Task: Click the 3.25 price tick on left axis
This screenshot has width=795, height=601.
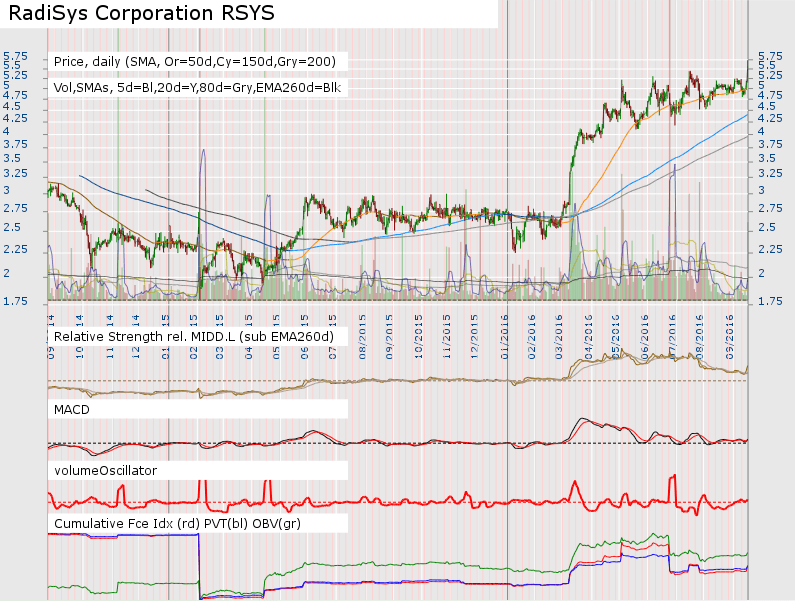Action: point(14,173)
